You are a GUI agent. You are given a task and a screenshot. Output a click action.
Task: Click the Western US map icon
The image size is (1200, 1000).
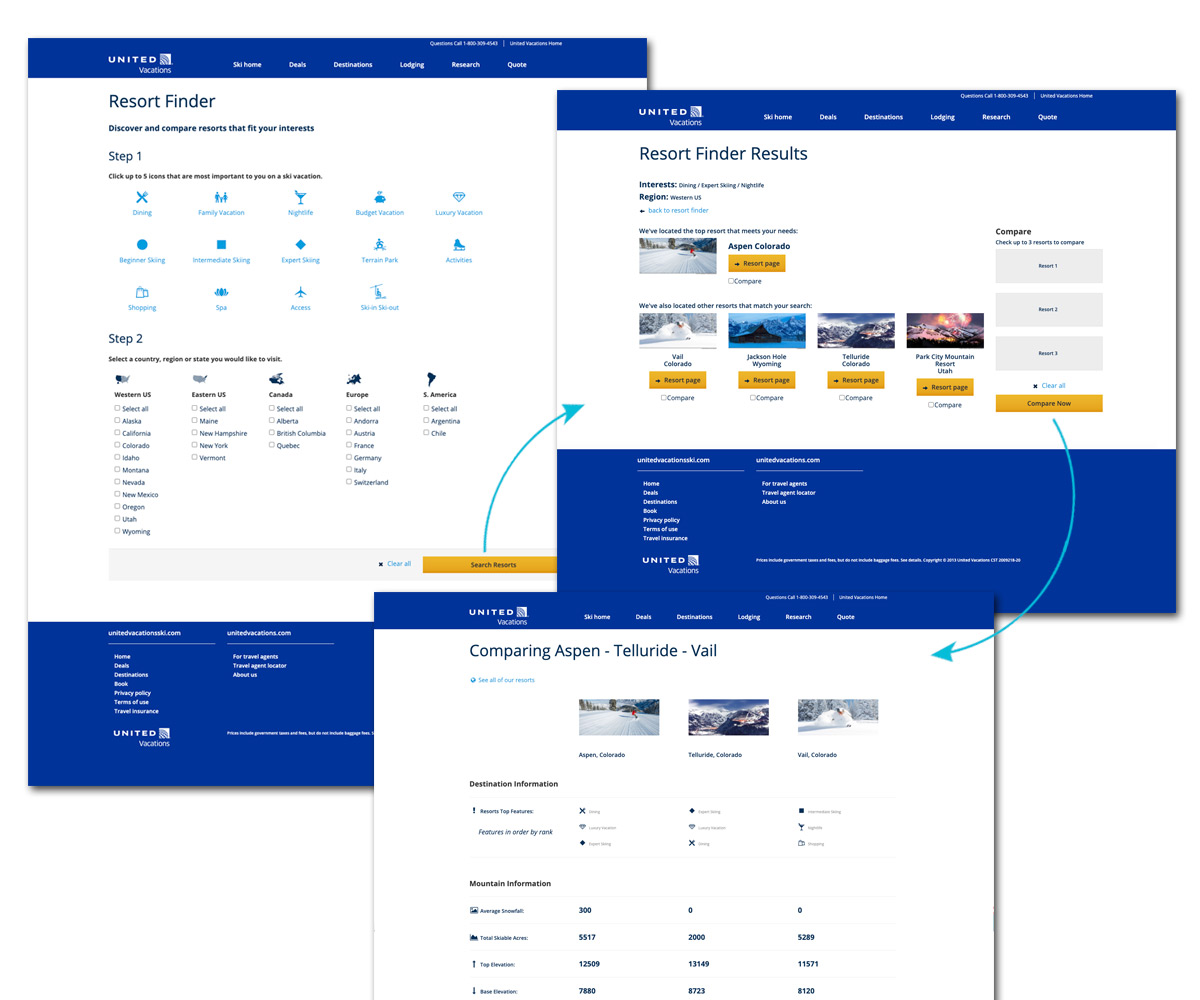[x=124, y=379]
